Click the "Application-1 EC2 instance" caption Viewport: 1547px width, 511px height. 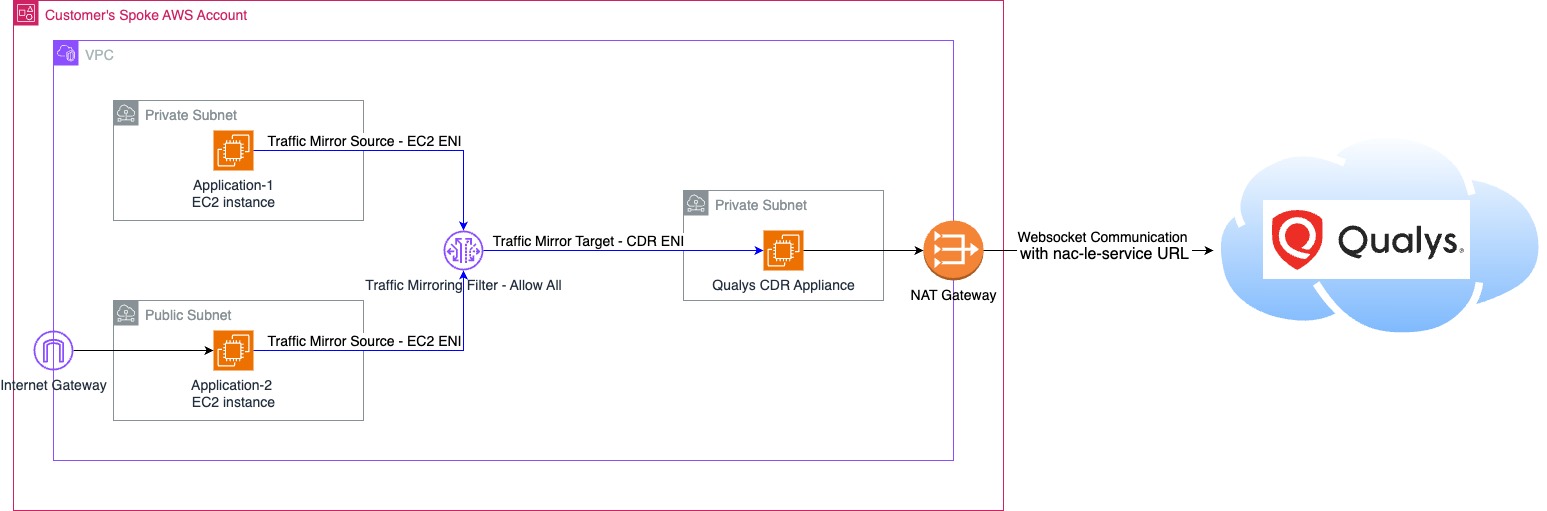pyautogui.click(x=234, y=193)
